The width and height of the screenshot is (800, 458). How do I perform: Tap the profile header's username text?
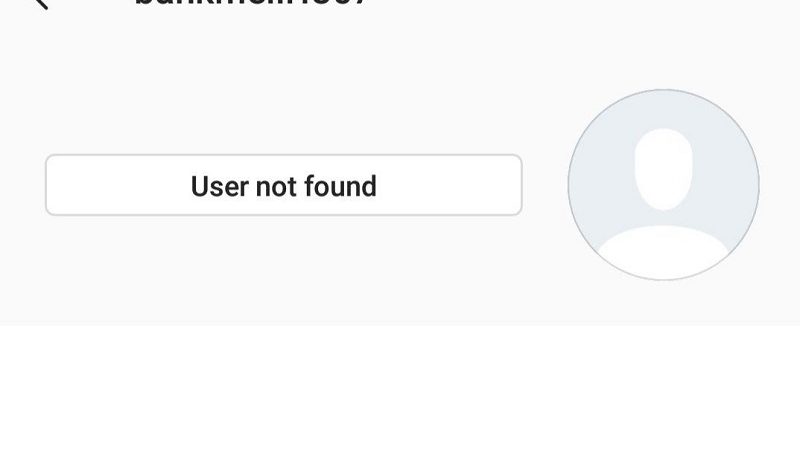(250, 3)
